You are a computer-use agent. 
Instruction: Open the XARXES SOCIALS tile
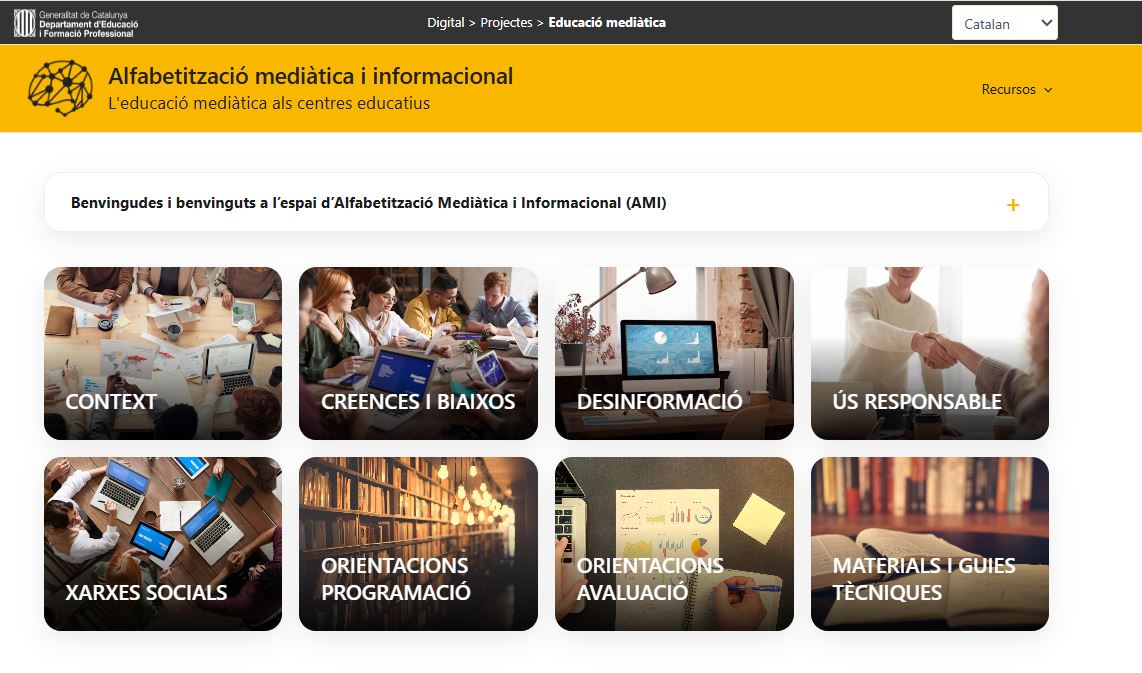click(163, 544)
